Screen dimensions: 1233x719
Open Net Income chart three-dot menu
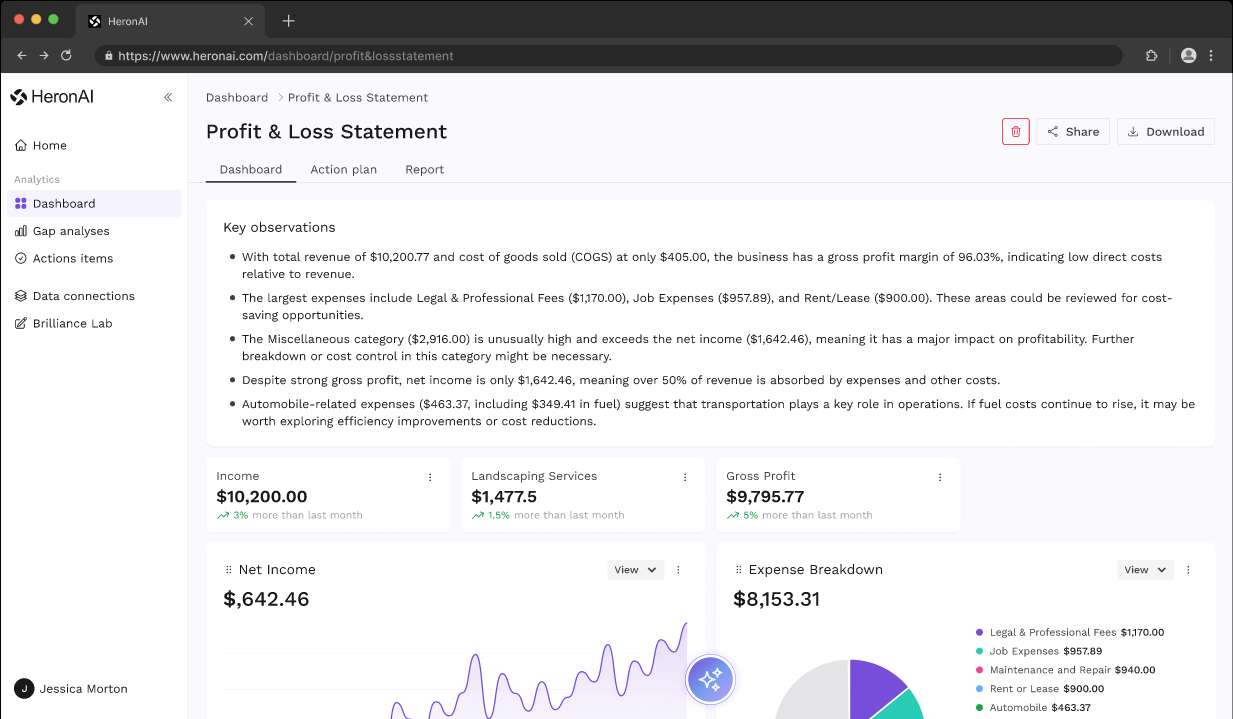click(x=678, y=570)
